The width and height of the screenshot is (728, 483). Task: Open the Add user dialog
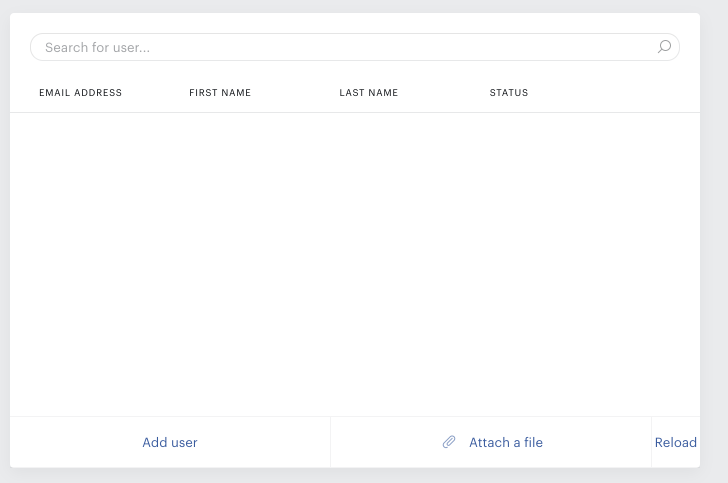click(170, 442)
